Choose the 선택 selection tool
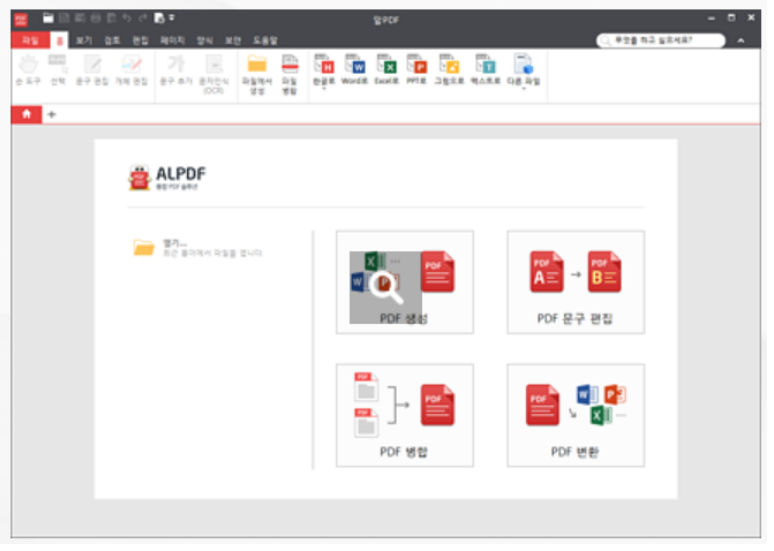This screenshot has height=551, width=774. [58, 71]
